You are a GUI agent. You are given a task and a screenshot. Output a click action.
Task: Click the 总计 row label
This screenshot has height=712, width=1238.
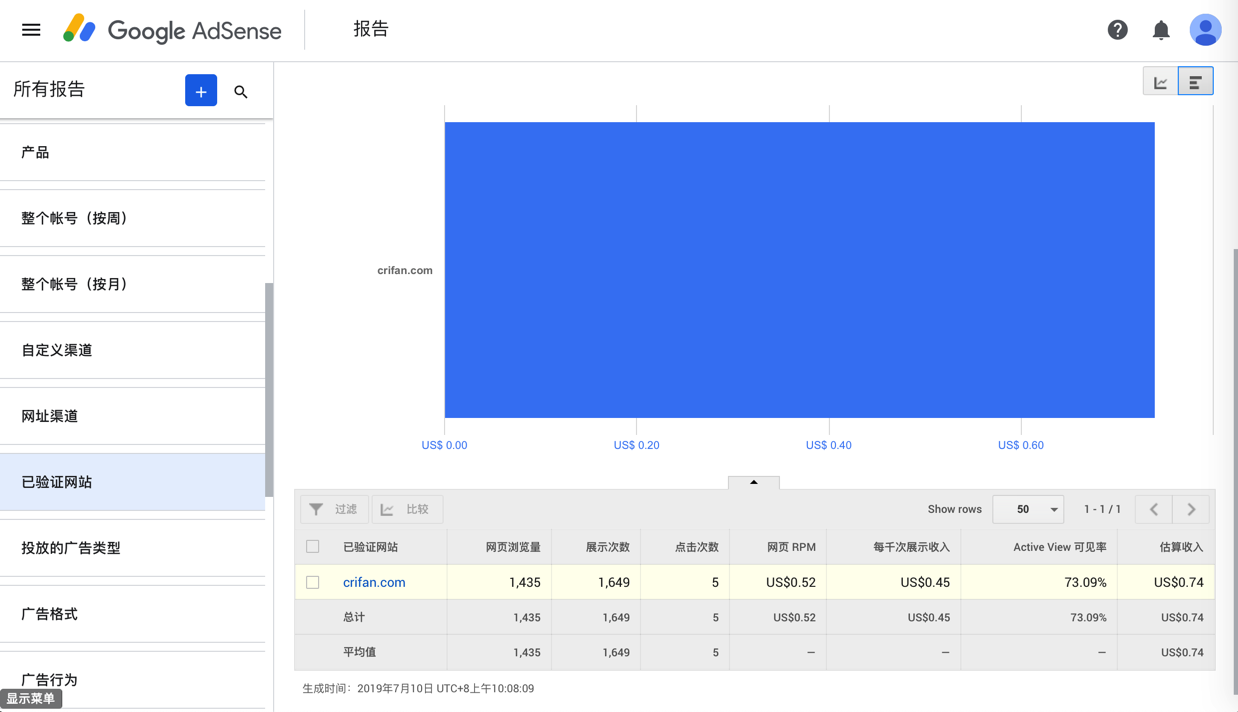tap(354, 617)
